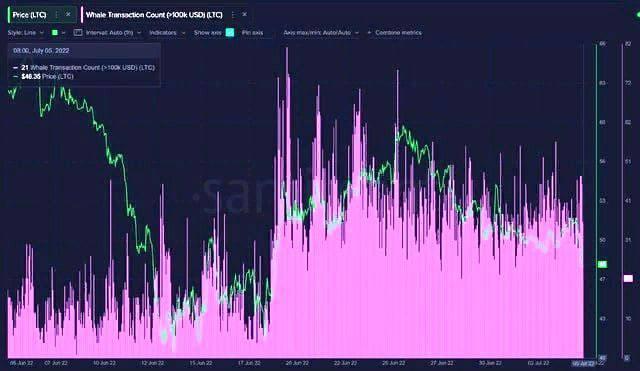Click the plus icon before Combine metrics
Viewport: 640px width, 371px height.
click(369, 33)
